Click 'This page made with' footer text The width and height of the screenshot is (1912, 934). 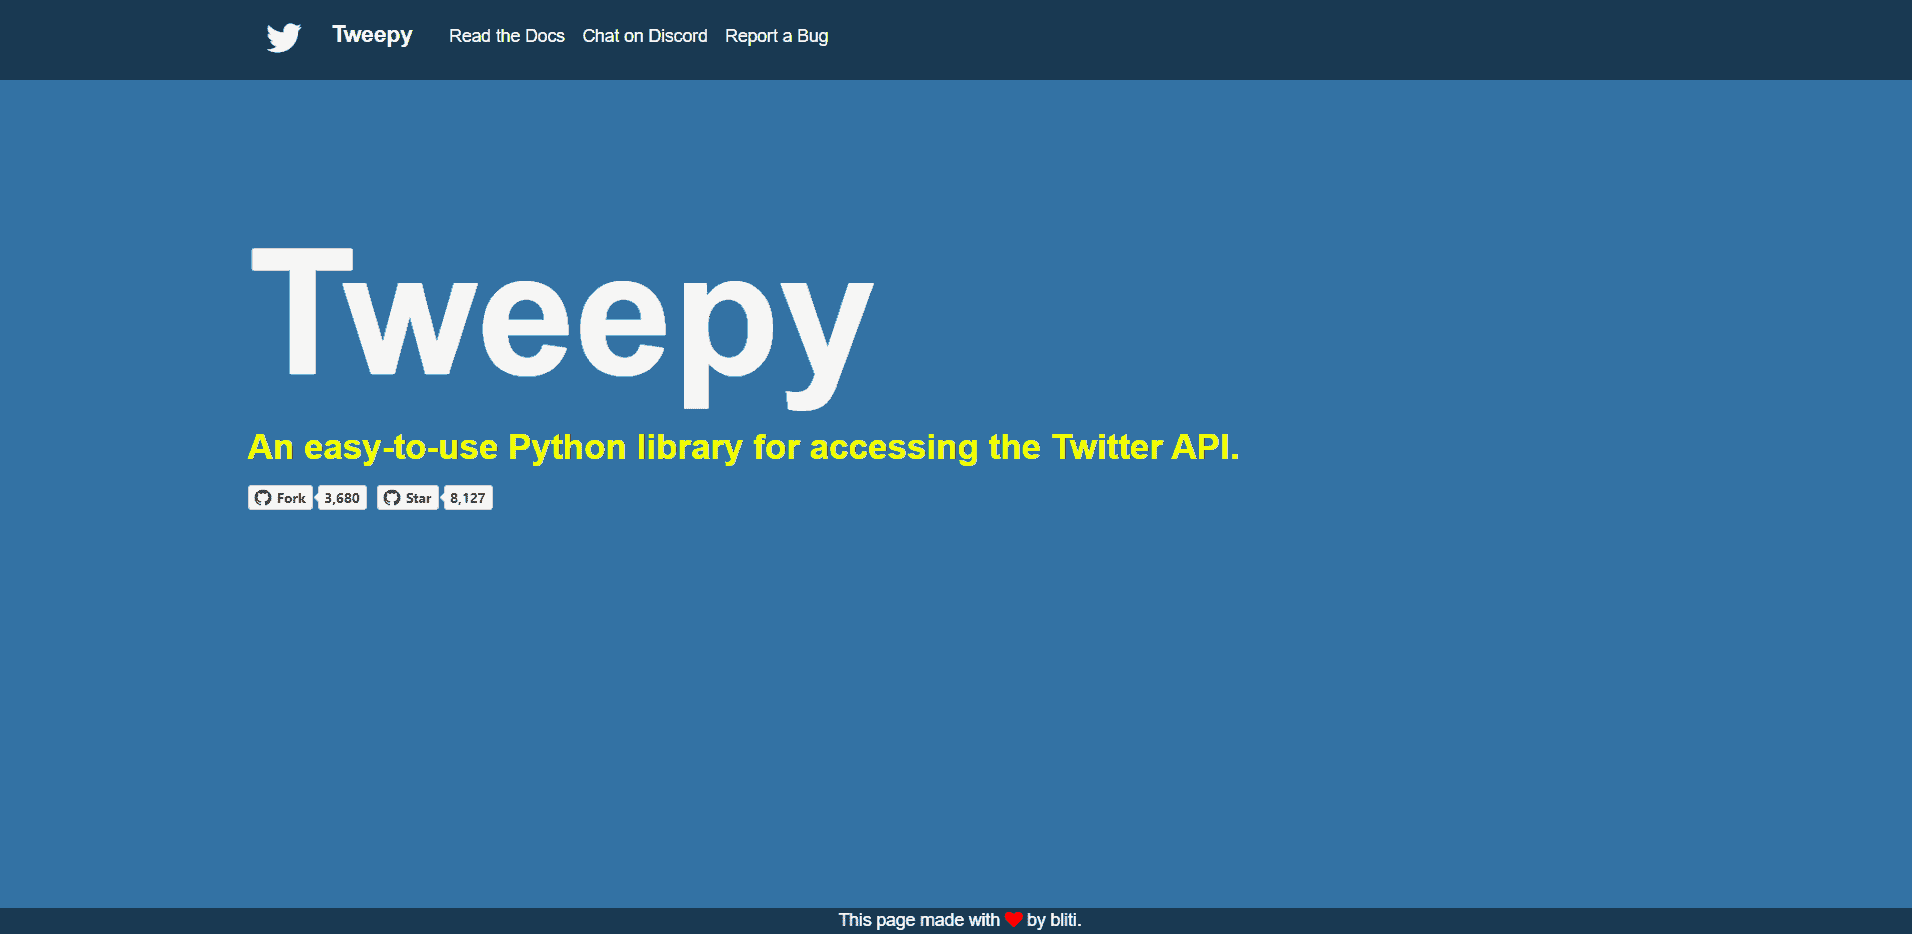919,920
